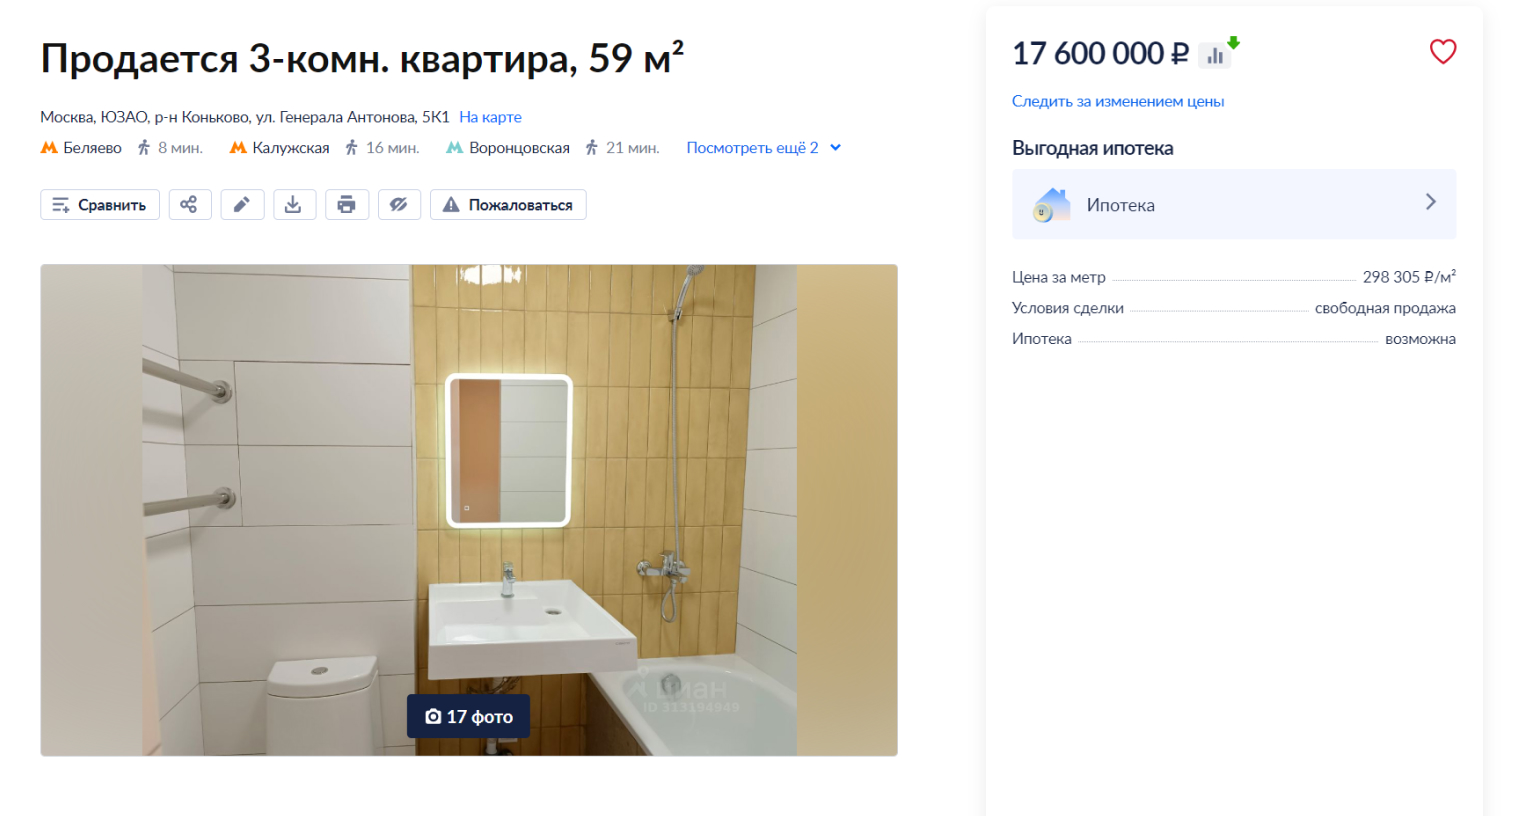
Task: Hide this listing with crossed-eye icon
Action: coord(399,205)
